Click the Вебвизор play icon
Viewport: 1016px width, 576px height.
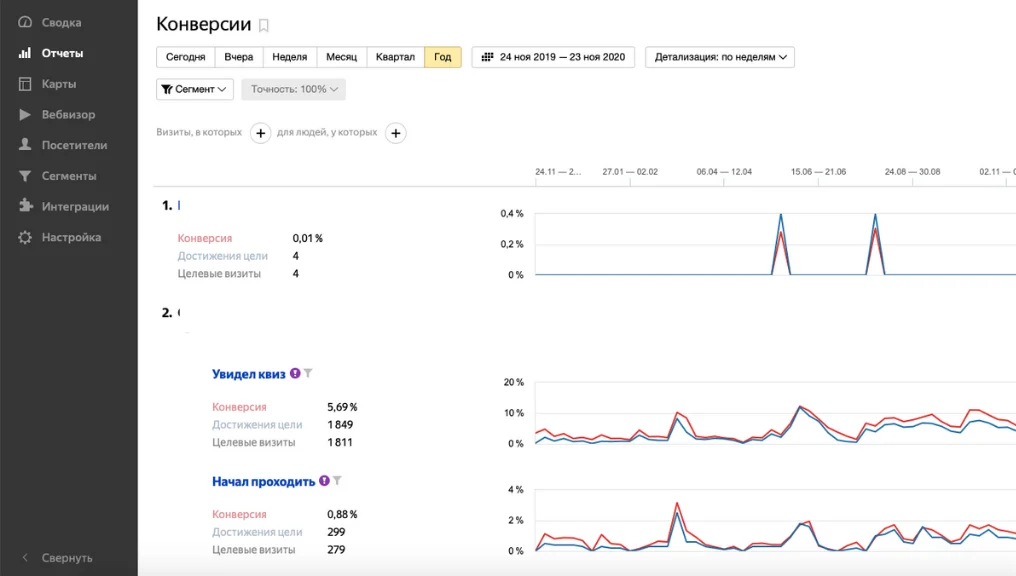click(25, 115)
